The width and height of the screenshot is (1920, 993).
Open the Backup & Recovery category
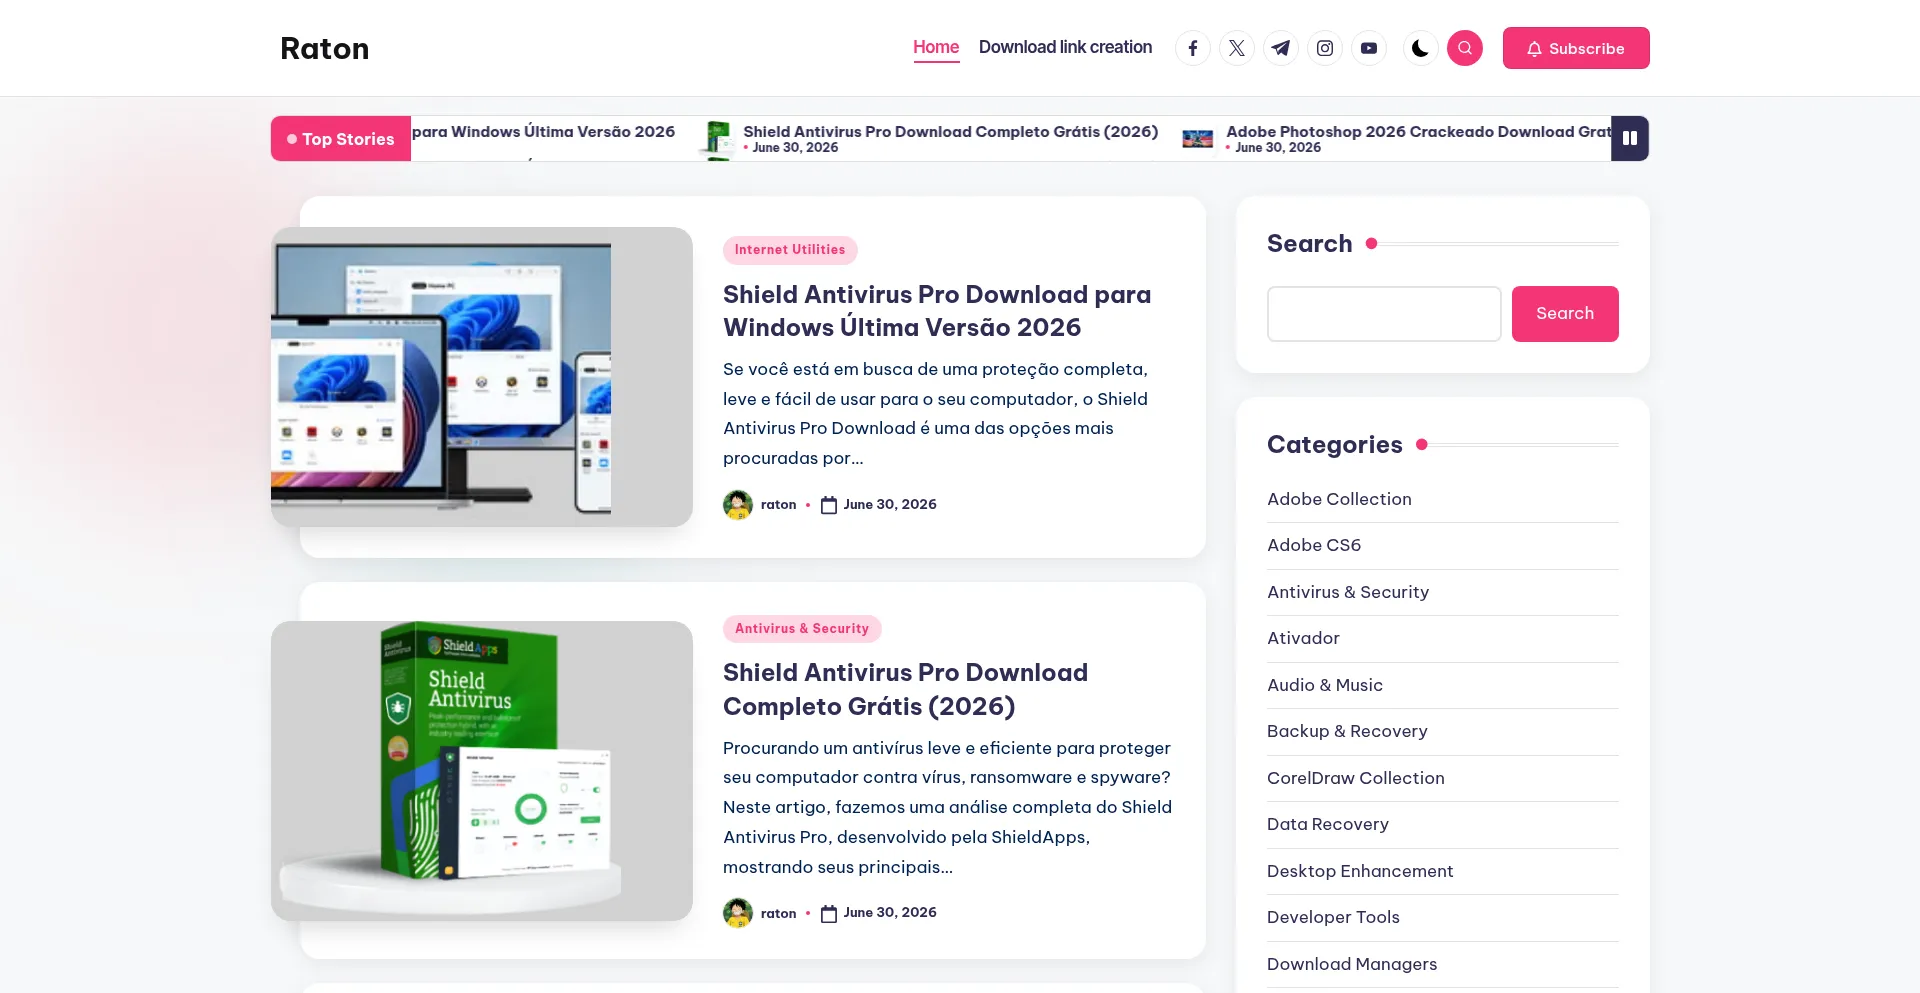(1347, 731)
